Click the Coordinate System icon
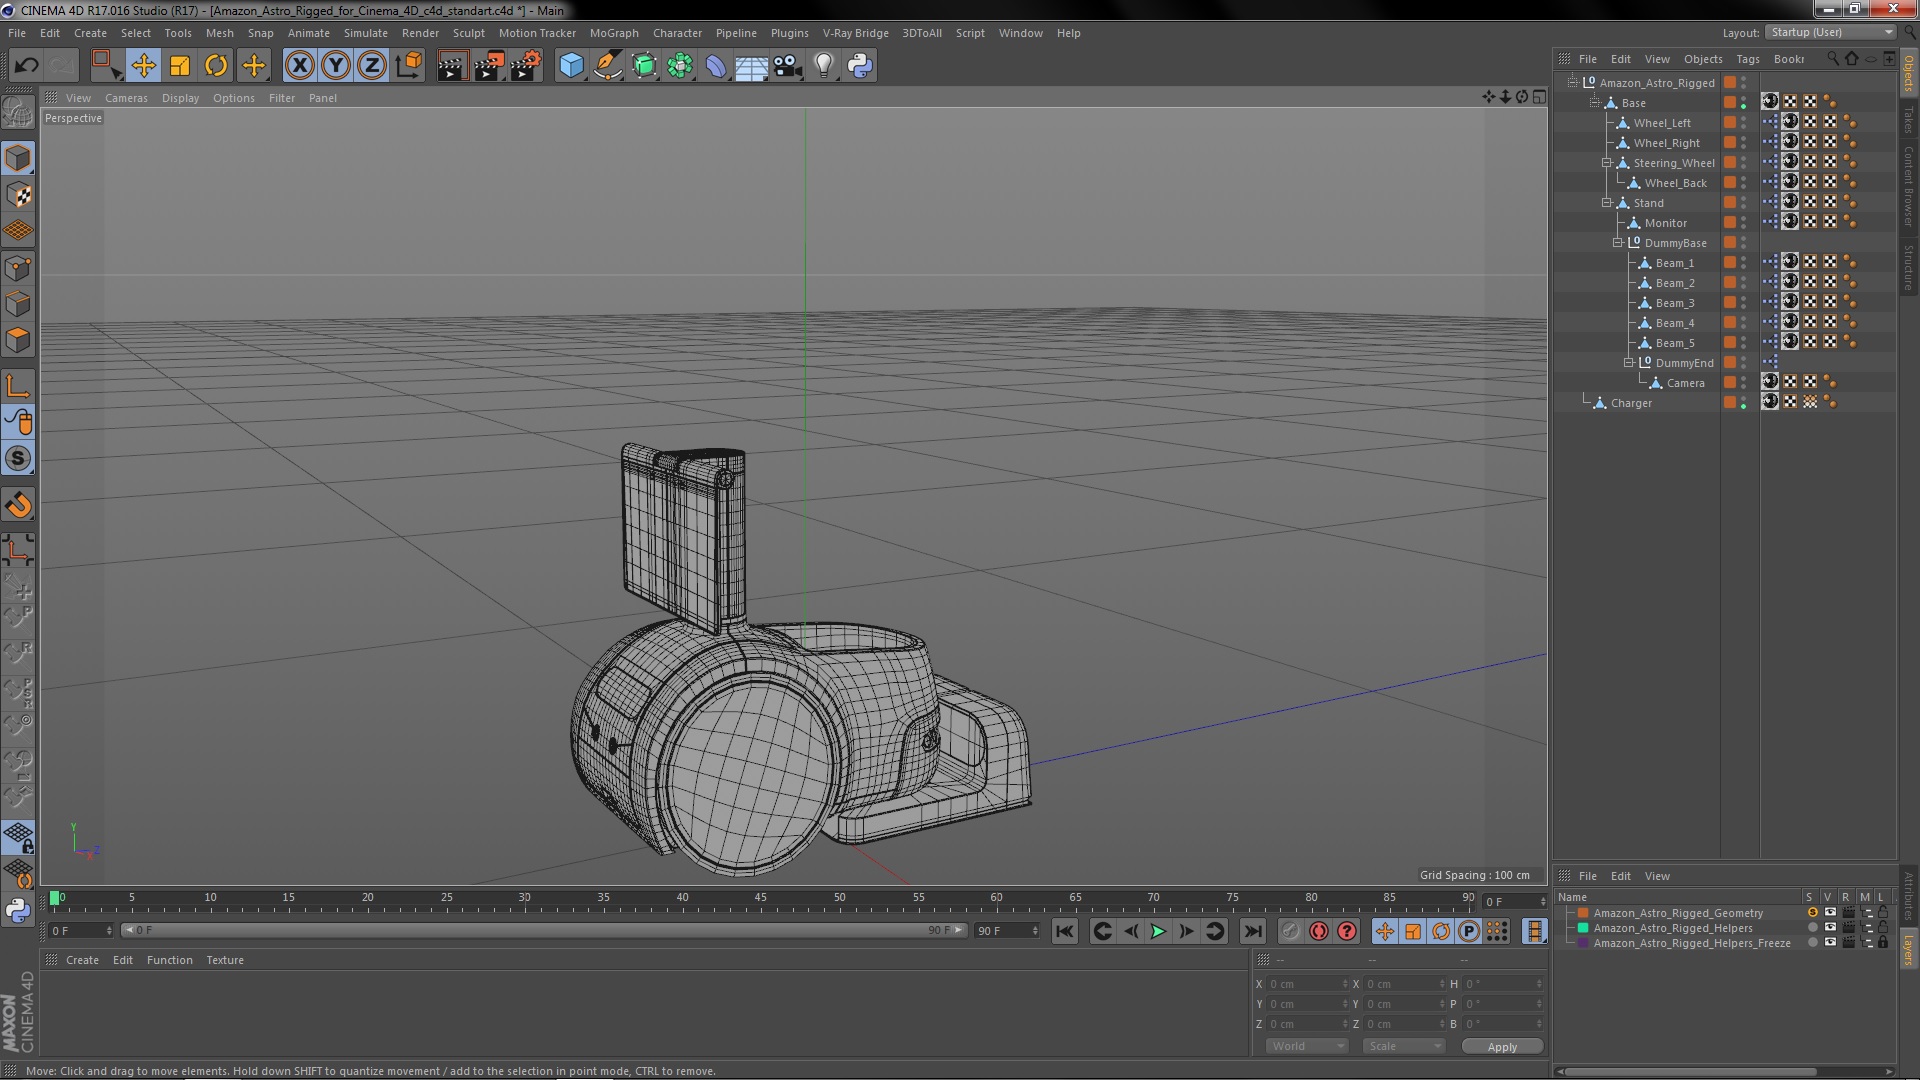This screenshot has height=1080, width=1920. pyautogui.click(x=409, y=66)
